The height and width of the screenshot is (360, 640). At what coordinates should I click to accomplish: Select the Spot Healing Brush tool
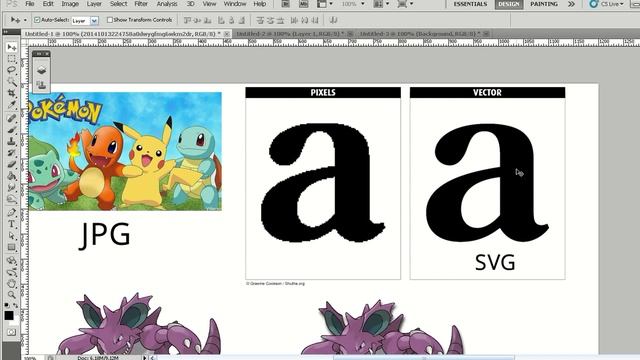11,118
